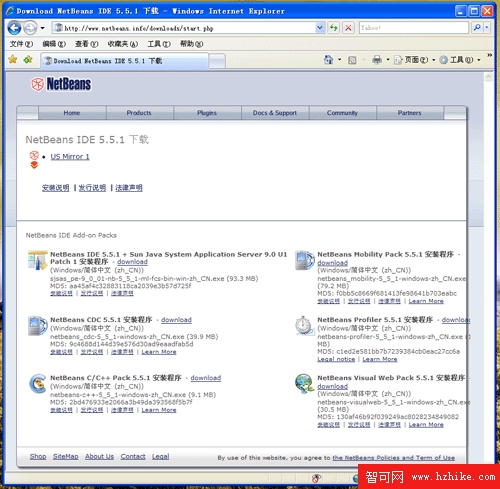The width and height of the screenshot is (500, 489).
Task: Open the 查看 menu
Action: coord(86,44)
